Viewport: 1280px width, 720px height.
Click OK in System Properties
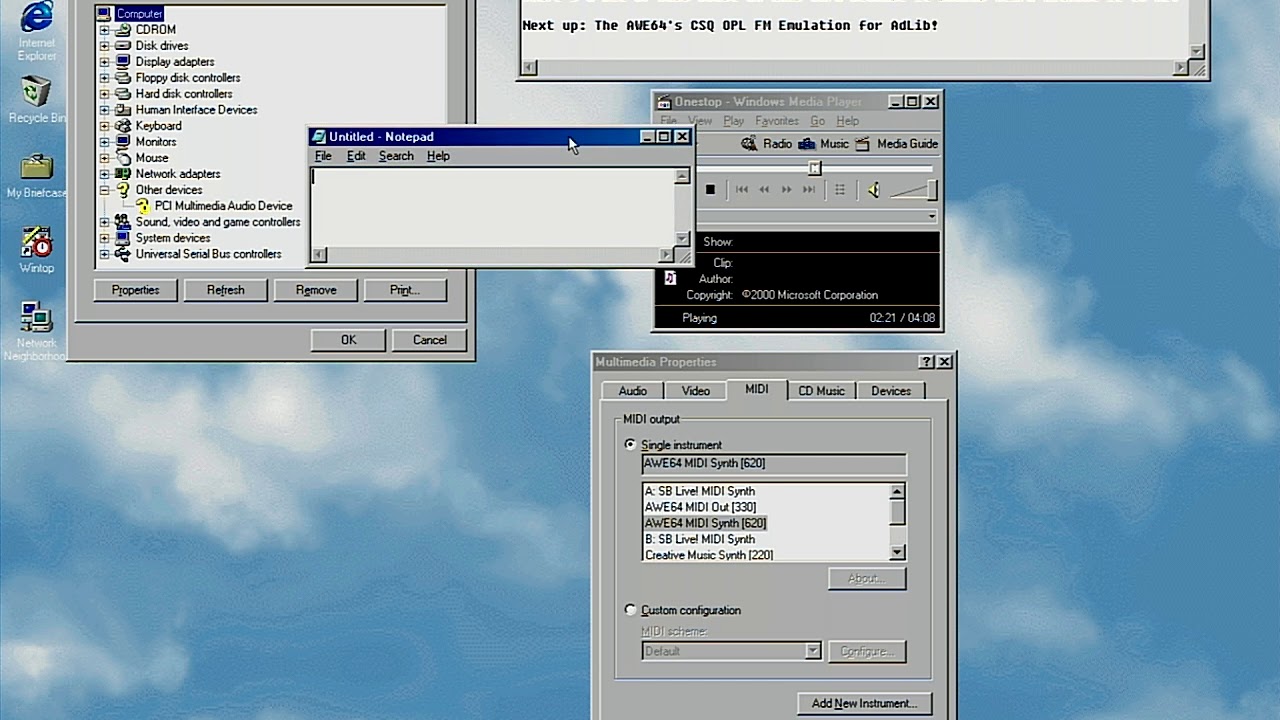tap(348, 340)
